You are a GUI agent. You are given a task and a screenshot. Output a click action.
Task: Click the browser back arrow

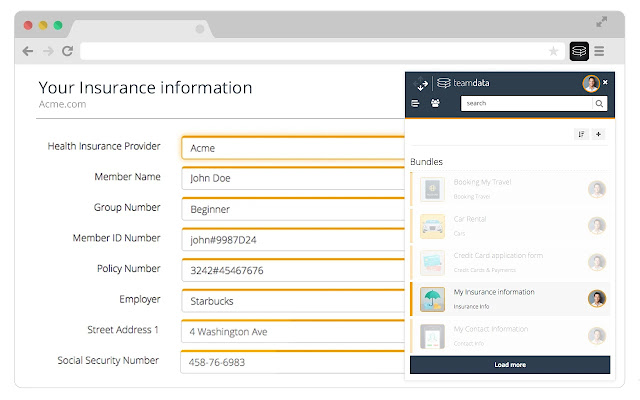pos(28,50)
